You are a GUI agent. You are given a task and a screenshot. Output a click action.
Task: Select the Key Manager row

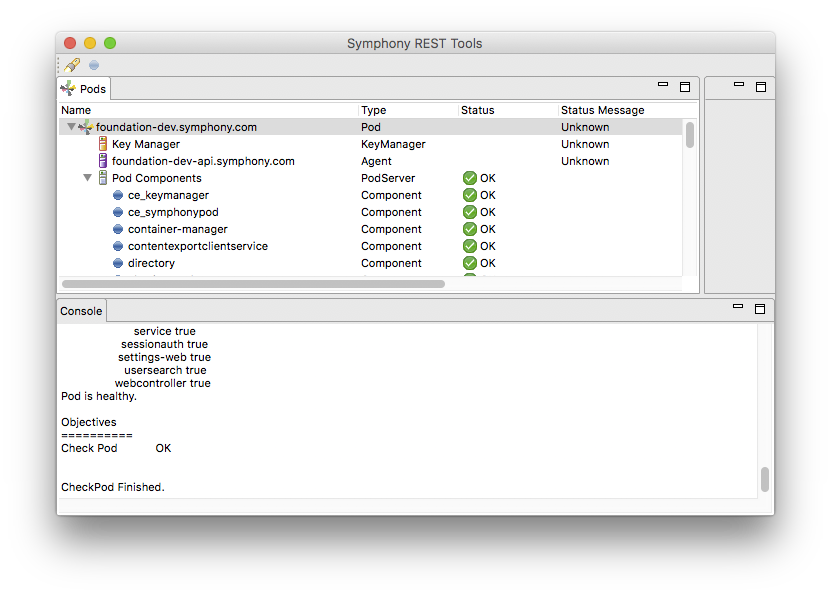click(371, 144)
